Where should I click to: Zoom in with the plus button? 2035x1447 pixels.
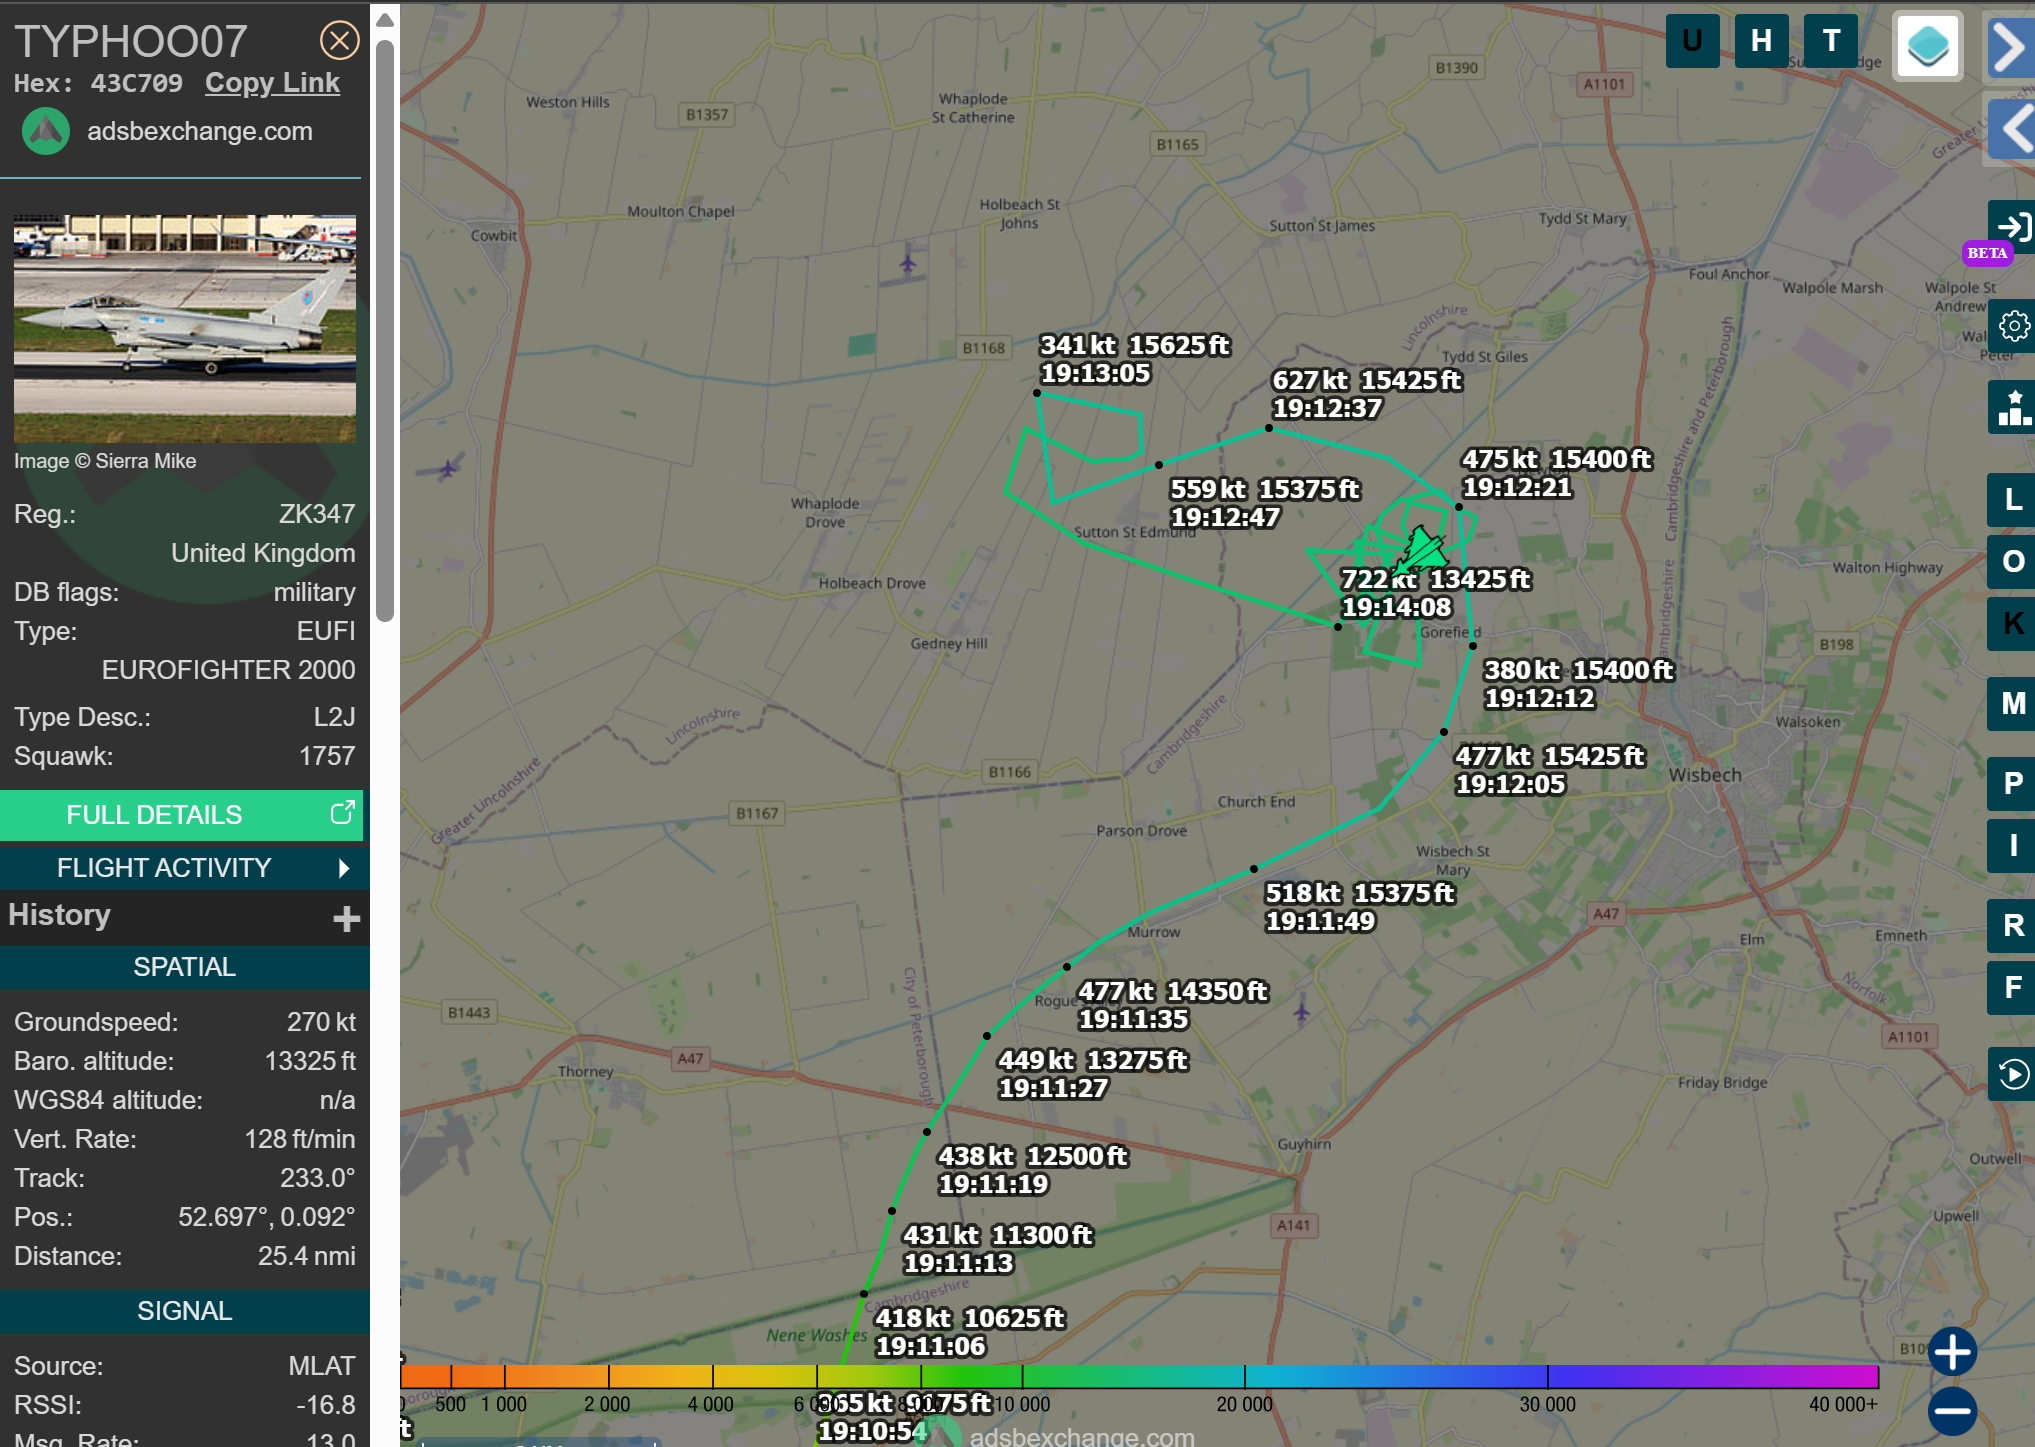pos(1952,1352)
